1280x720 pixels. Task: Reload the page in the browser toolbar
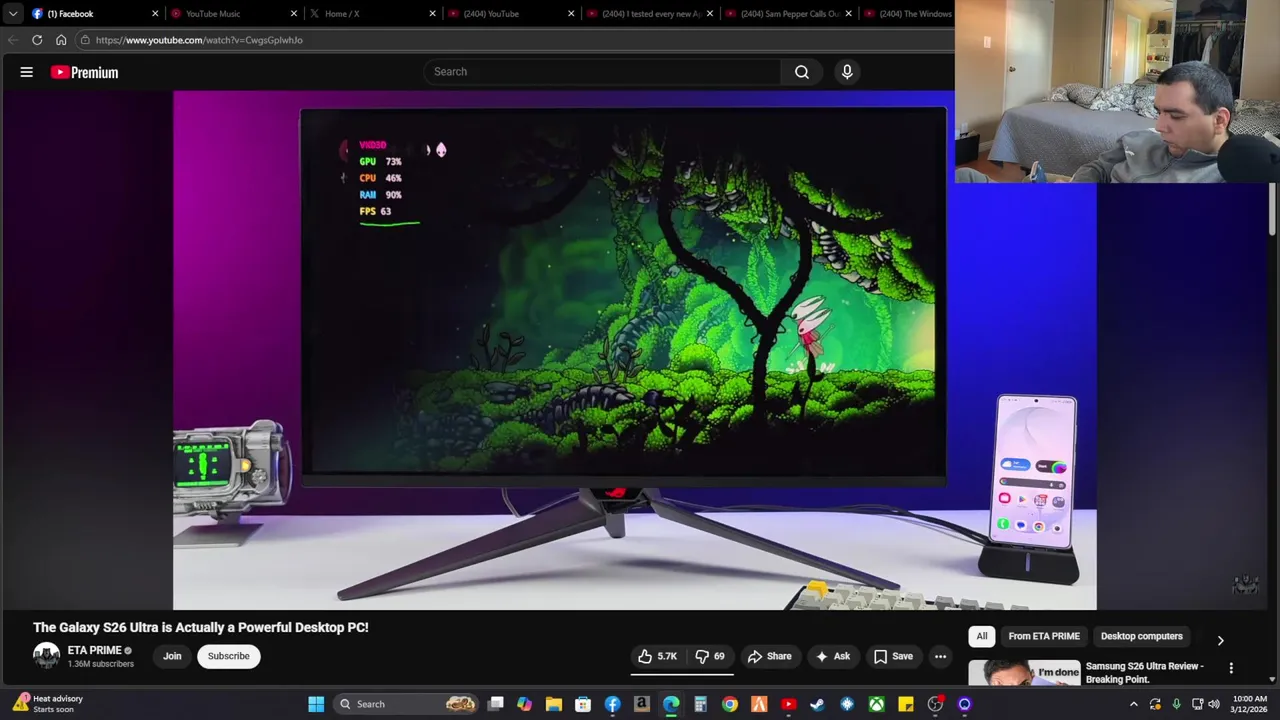37,40
